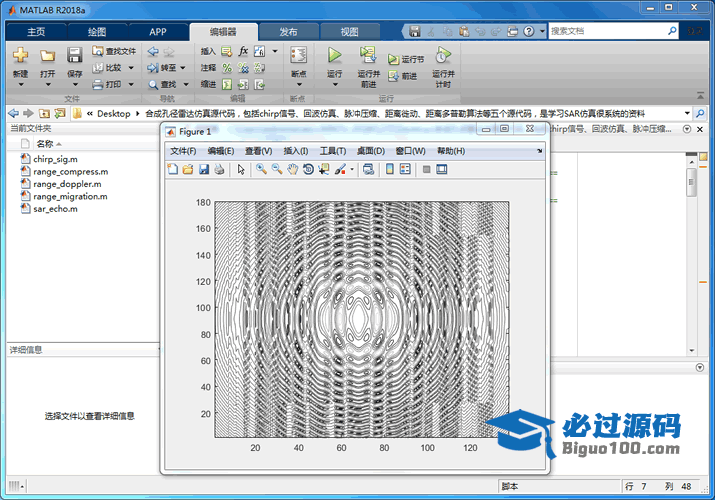The width and height of the screenshot is (715, 500).
Task: Open the dropdown beside 转至 (Go To)
Action: (183, 68)
